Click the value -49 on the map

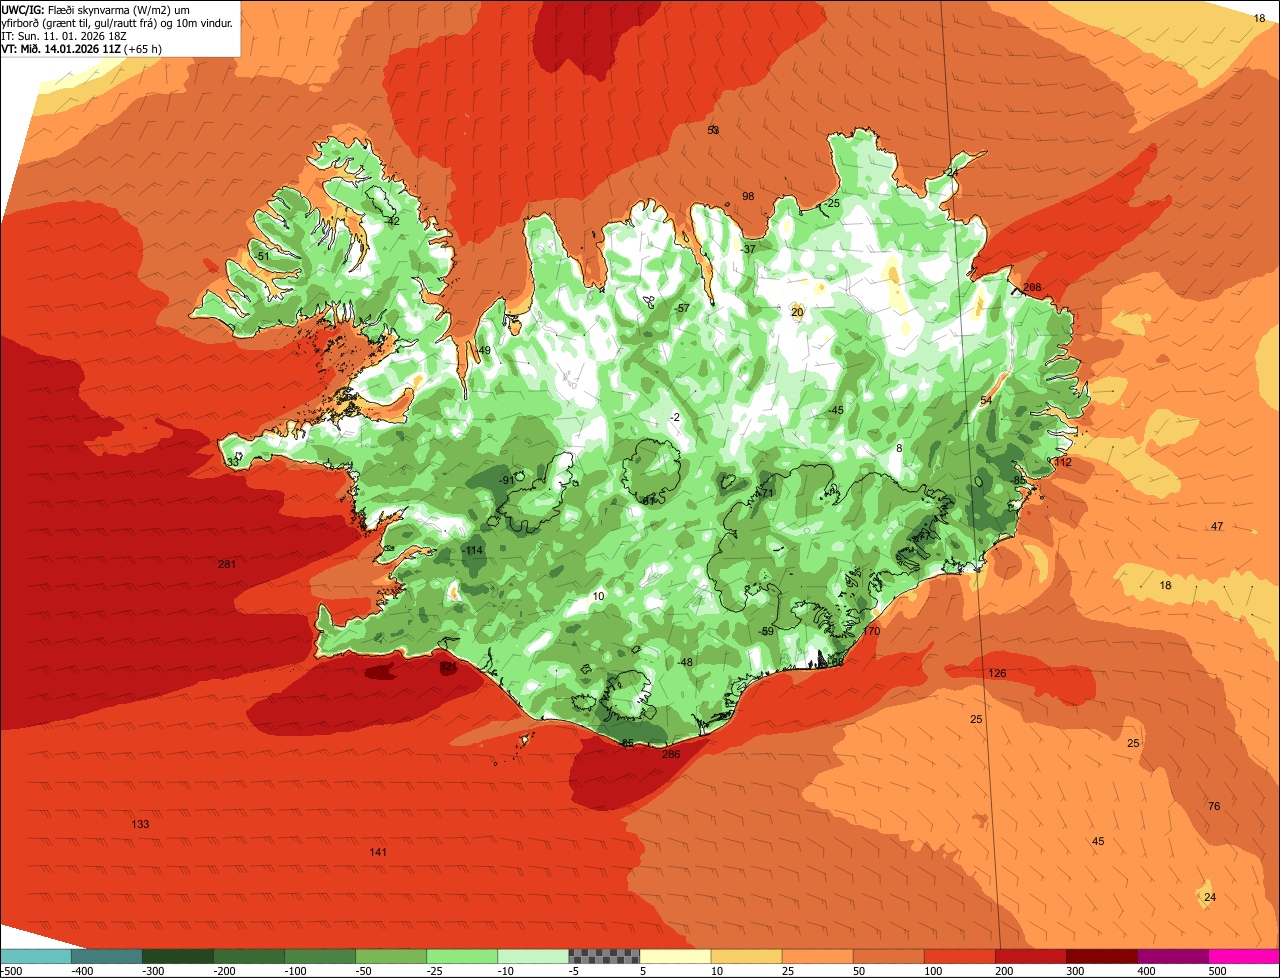(482, 350)
